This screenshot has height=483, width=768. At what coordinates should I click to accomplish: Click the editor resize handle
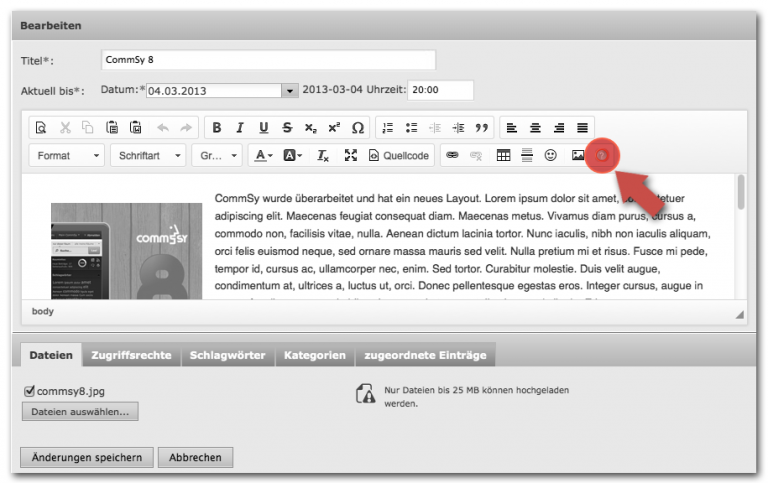tap(739, 314)
